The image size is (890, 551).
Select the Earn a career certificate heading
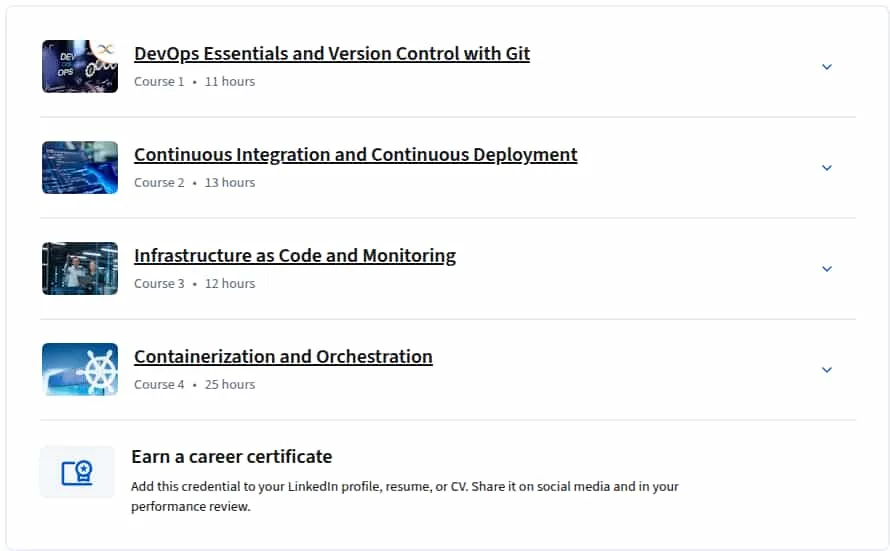[232, 456]
